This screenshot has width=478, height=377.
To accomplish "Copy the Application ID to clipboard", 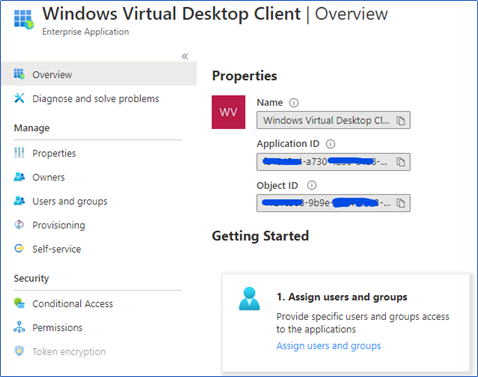I will click(x=401, y=162).
